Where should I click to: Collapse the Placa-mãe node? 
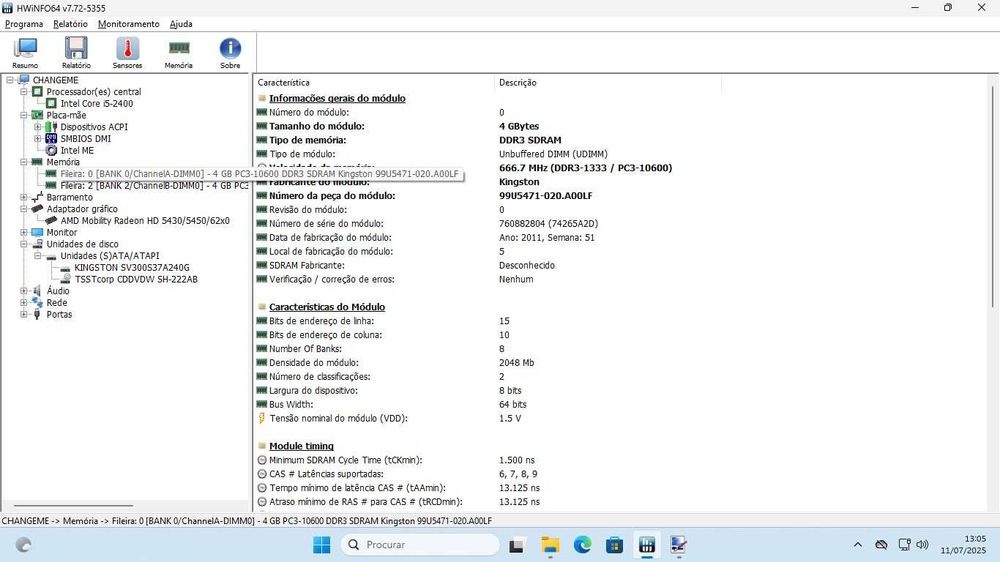tap(24, 115)
